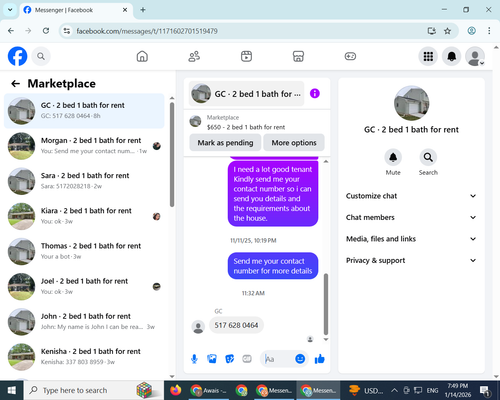Select the GC conversation in the list
Screen dimensions: 500x400
pos(84,111)
